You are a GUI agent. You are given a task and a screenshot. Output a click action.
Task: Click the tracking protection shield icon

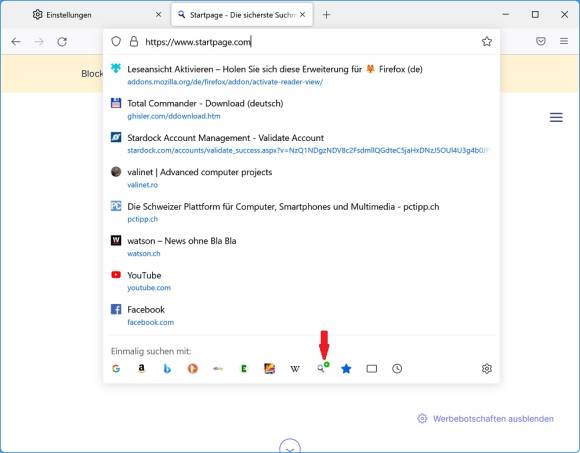click(x=116, y=41)
